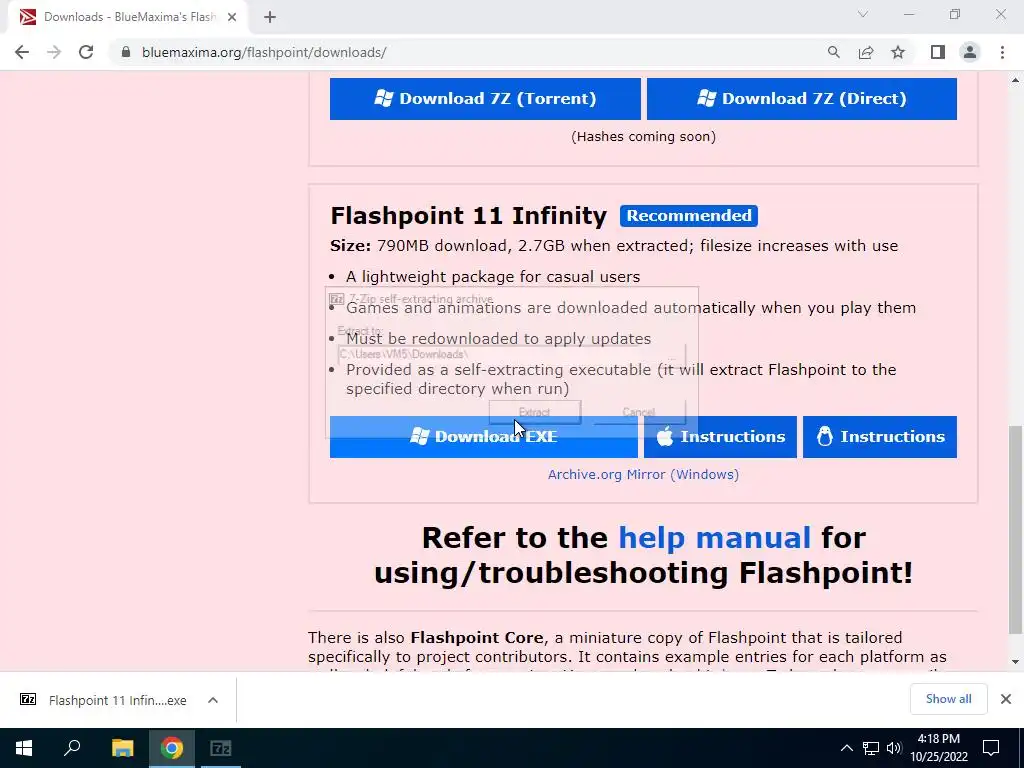
Task: Reload the Flashpoint downloads page
Action: click(86, 52)
